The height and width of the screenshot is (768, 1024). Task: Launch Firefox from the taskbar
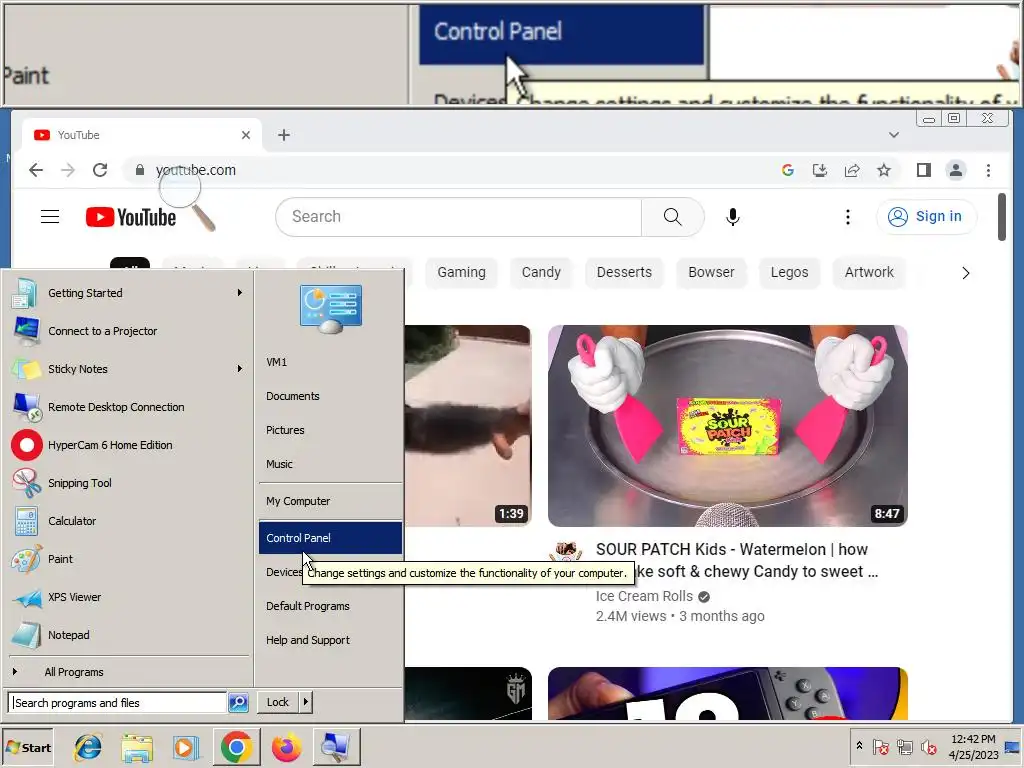click(286, 748)
